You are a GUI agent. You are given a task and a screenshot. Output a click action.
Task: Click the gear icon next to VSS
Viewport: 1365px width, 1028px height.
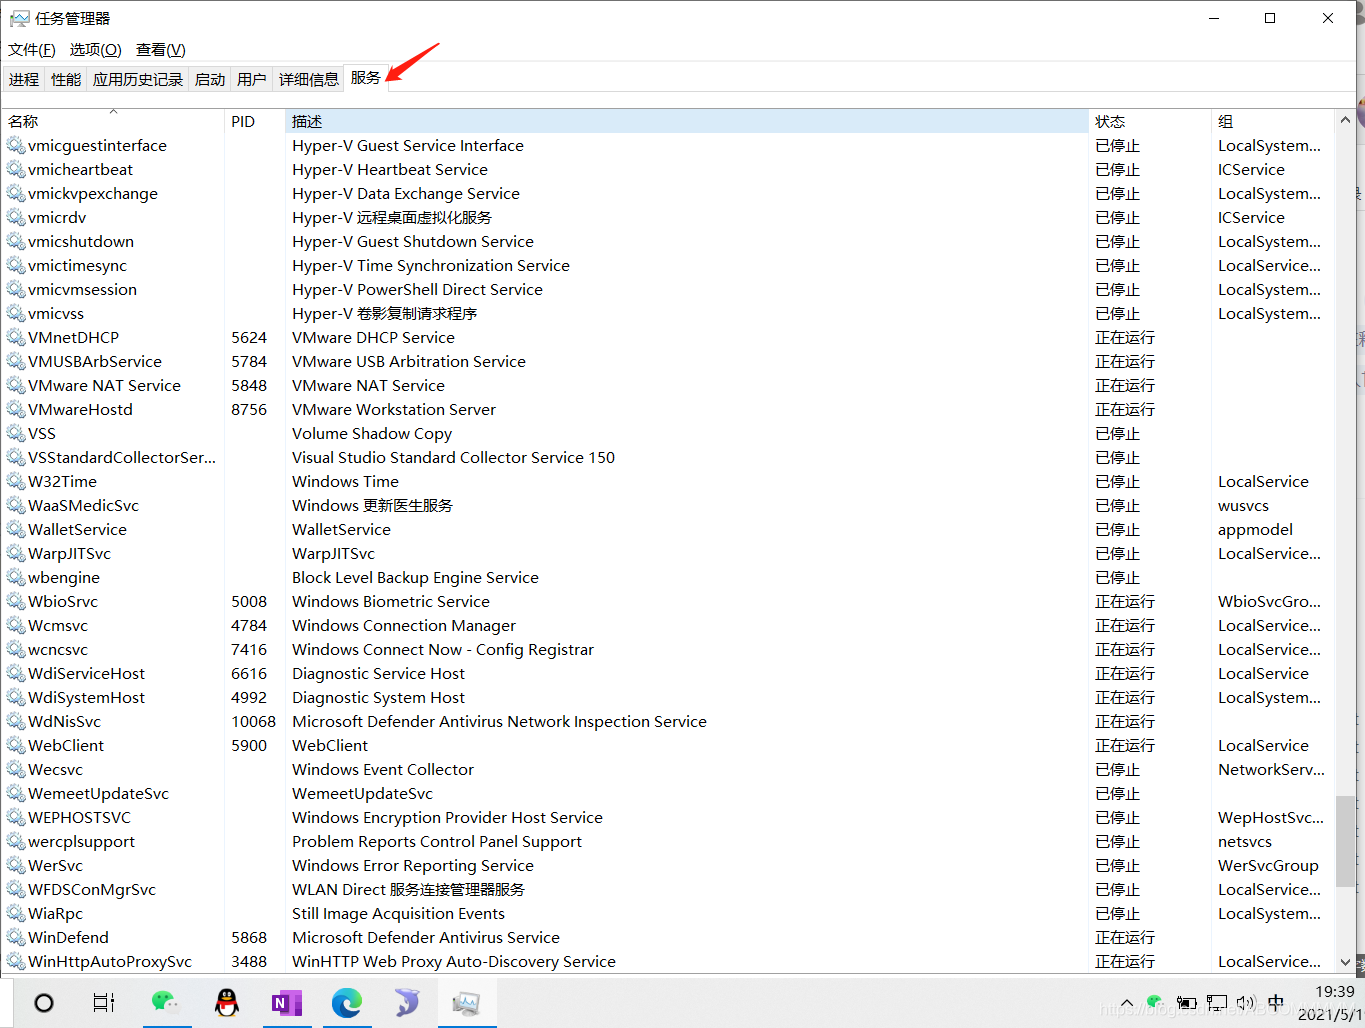16,433
